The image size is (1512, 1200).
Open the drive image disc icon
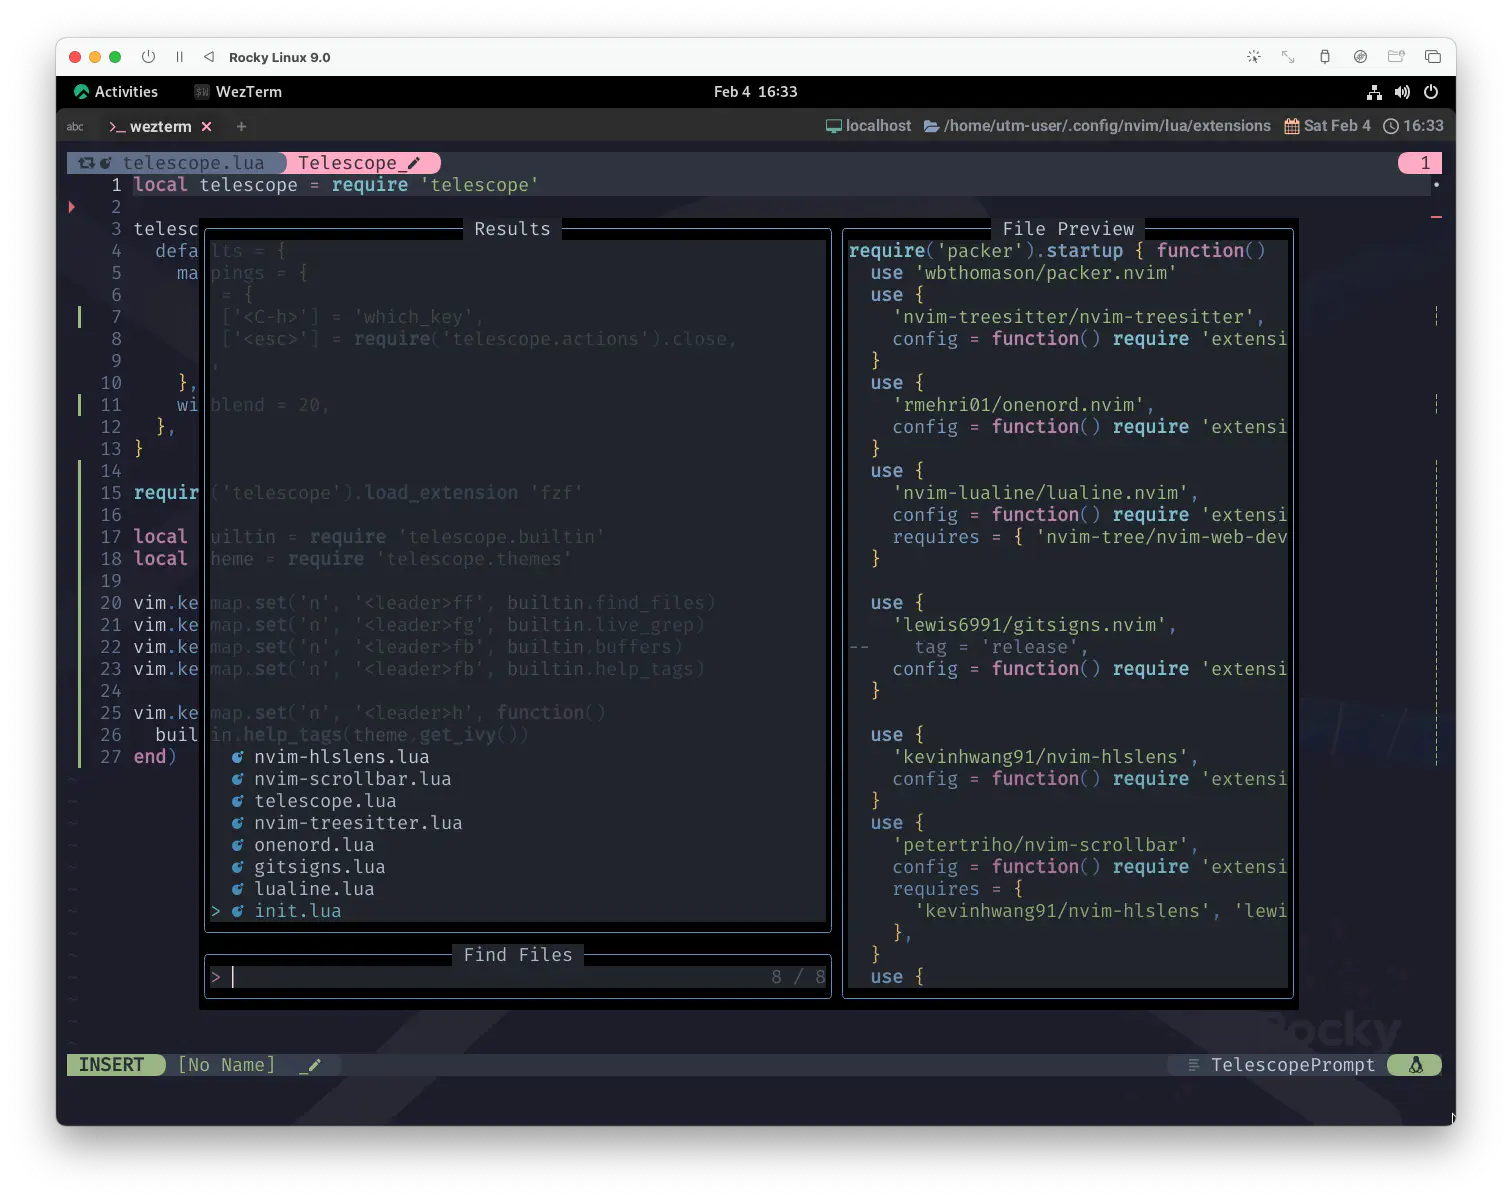pyautogui.click(x=1360, y=57)
